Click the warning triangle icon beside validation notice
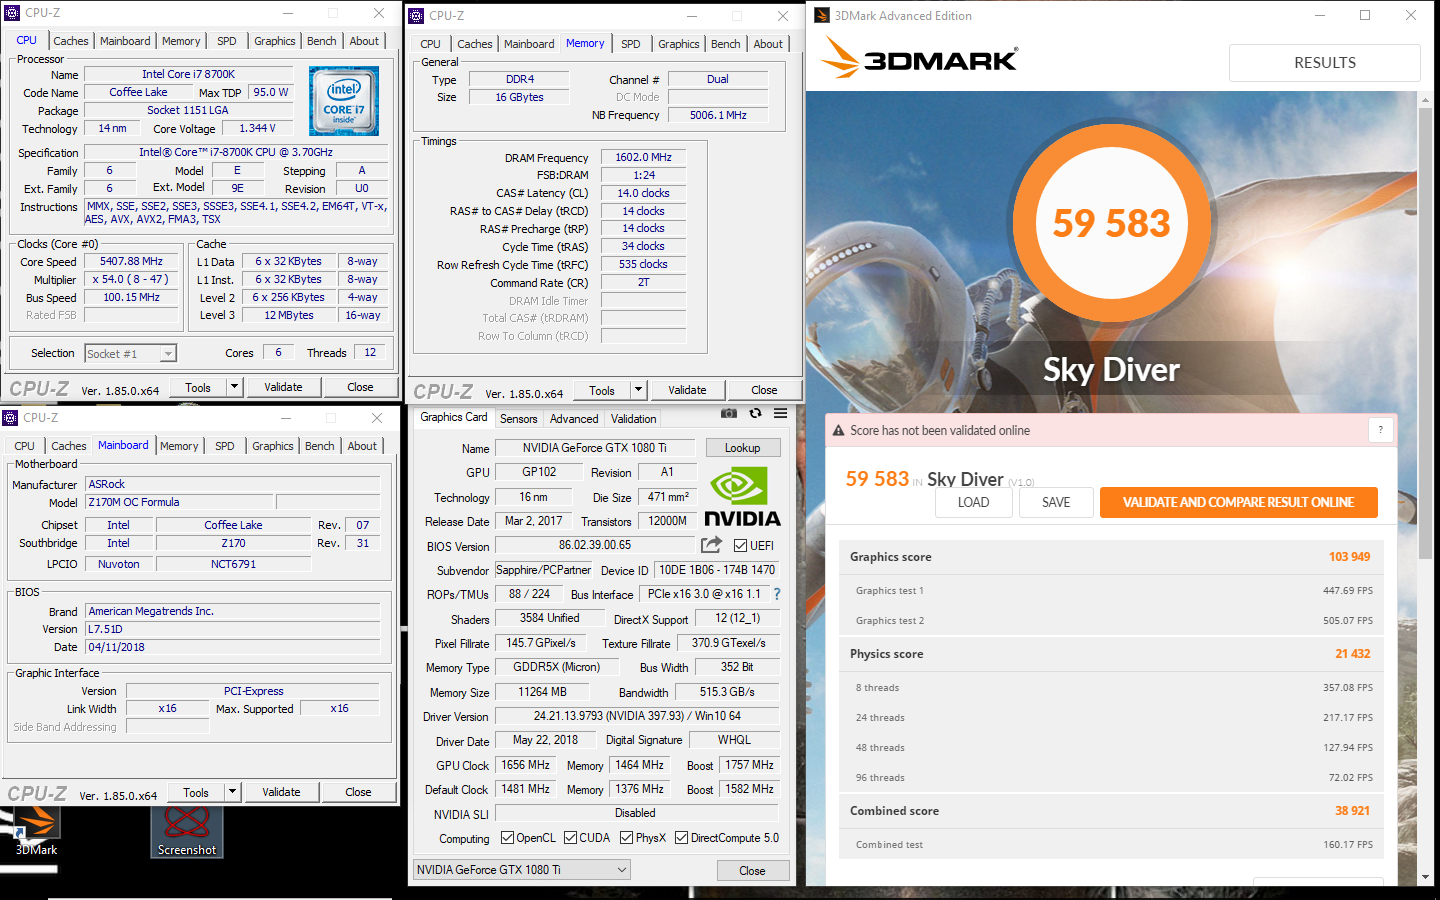The image size is (1440, 900). point(839,430)
